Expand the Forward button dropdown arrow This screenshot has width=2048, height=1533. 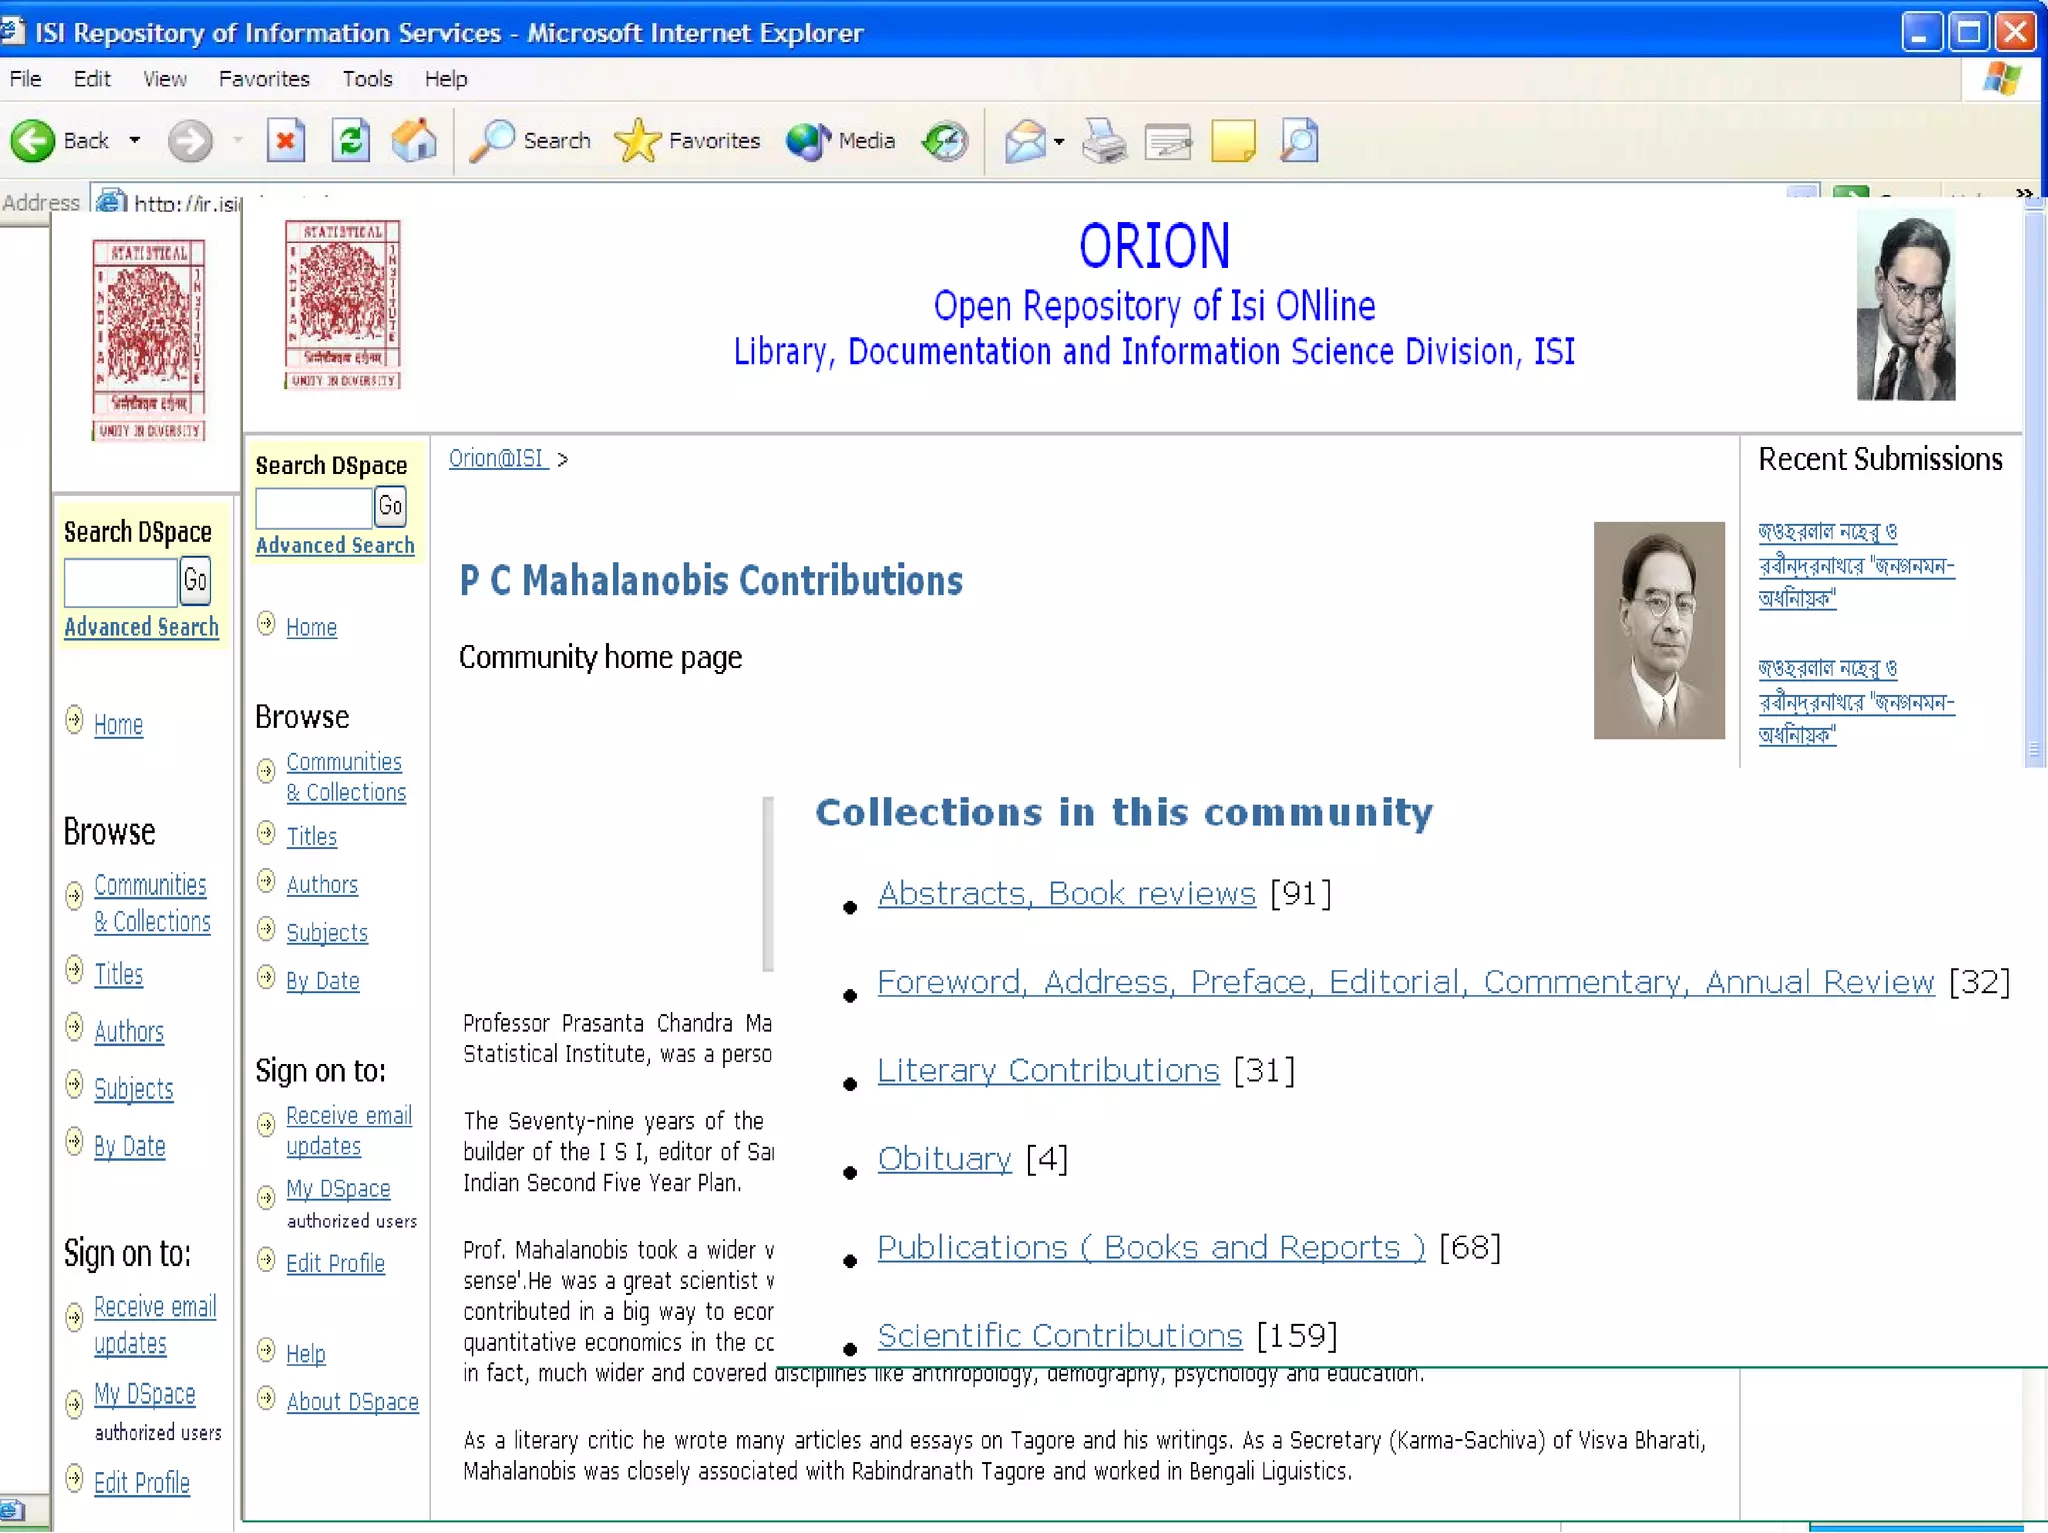tap(238, 141)
